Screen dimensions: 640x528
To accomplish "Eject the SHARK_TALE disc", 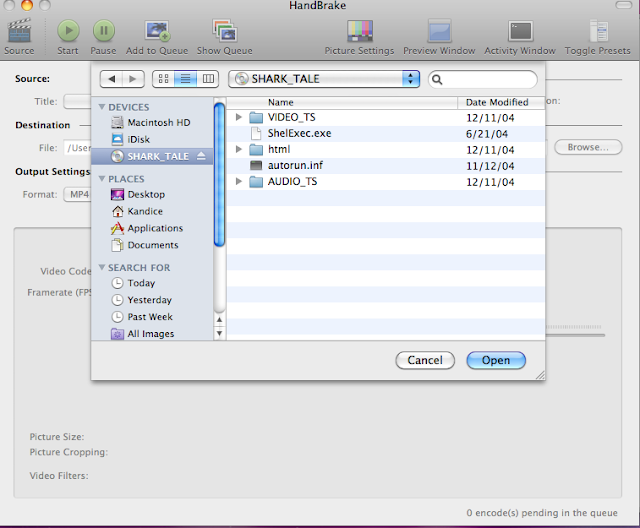I will click(201, 156).
